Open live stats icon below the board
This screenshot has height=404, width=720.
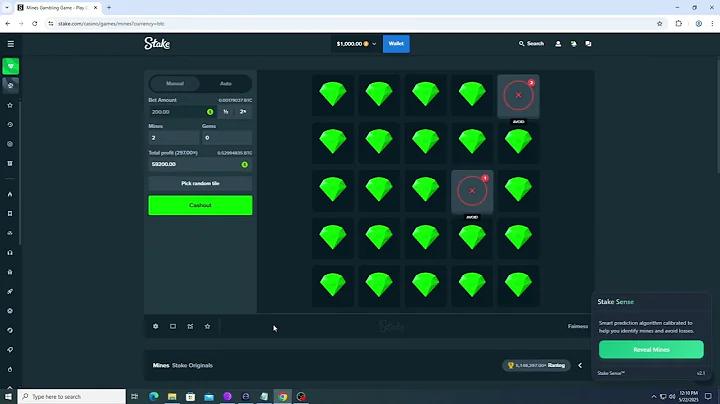(x=190, y=326)
